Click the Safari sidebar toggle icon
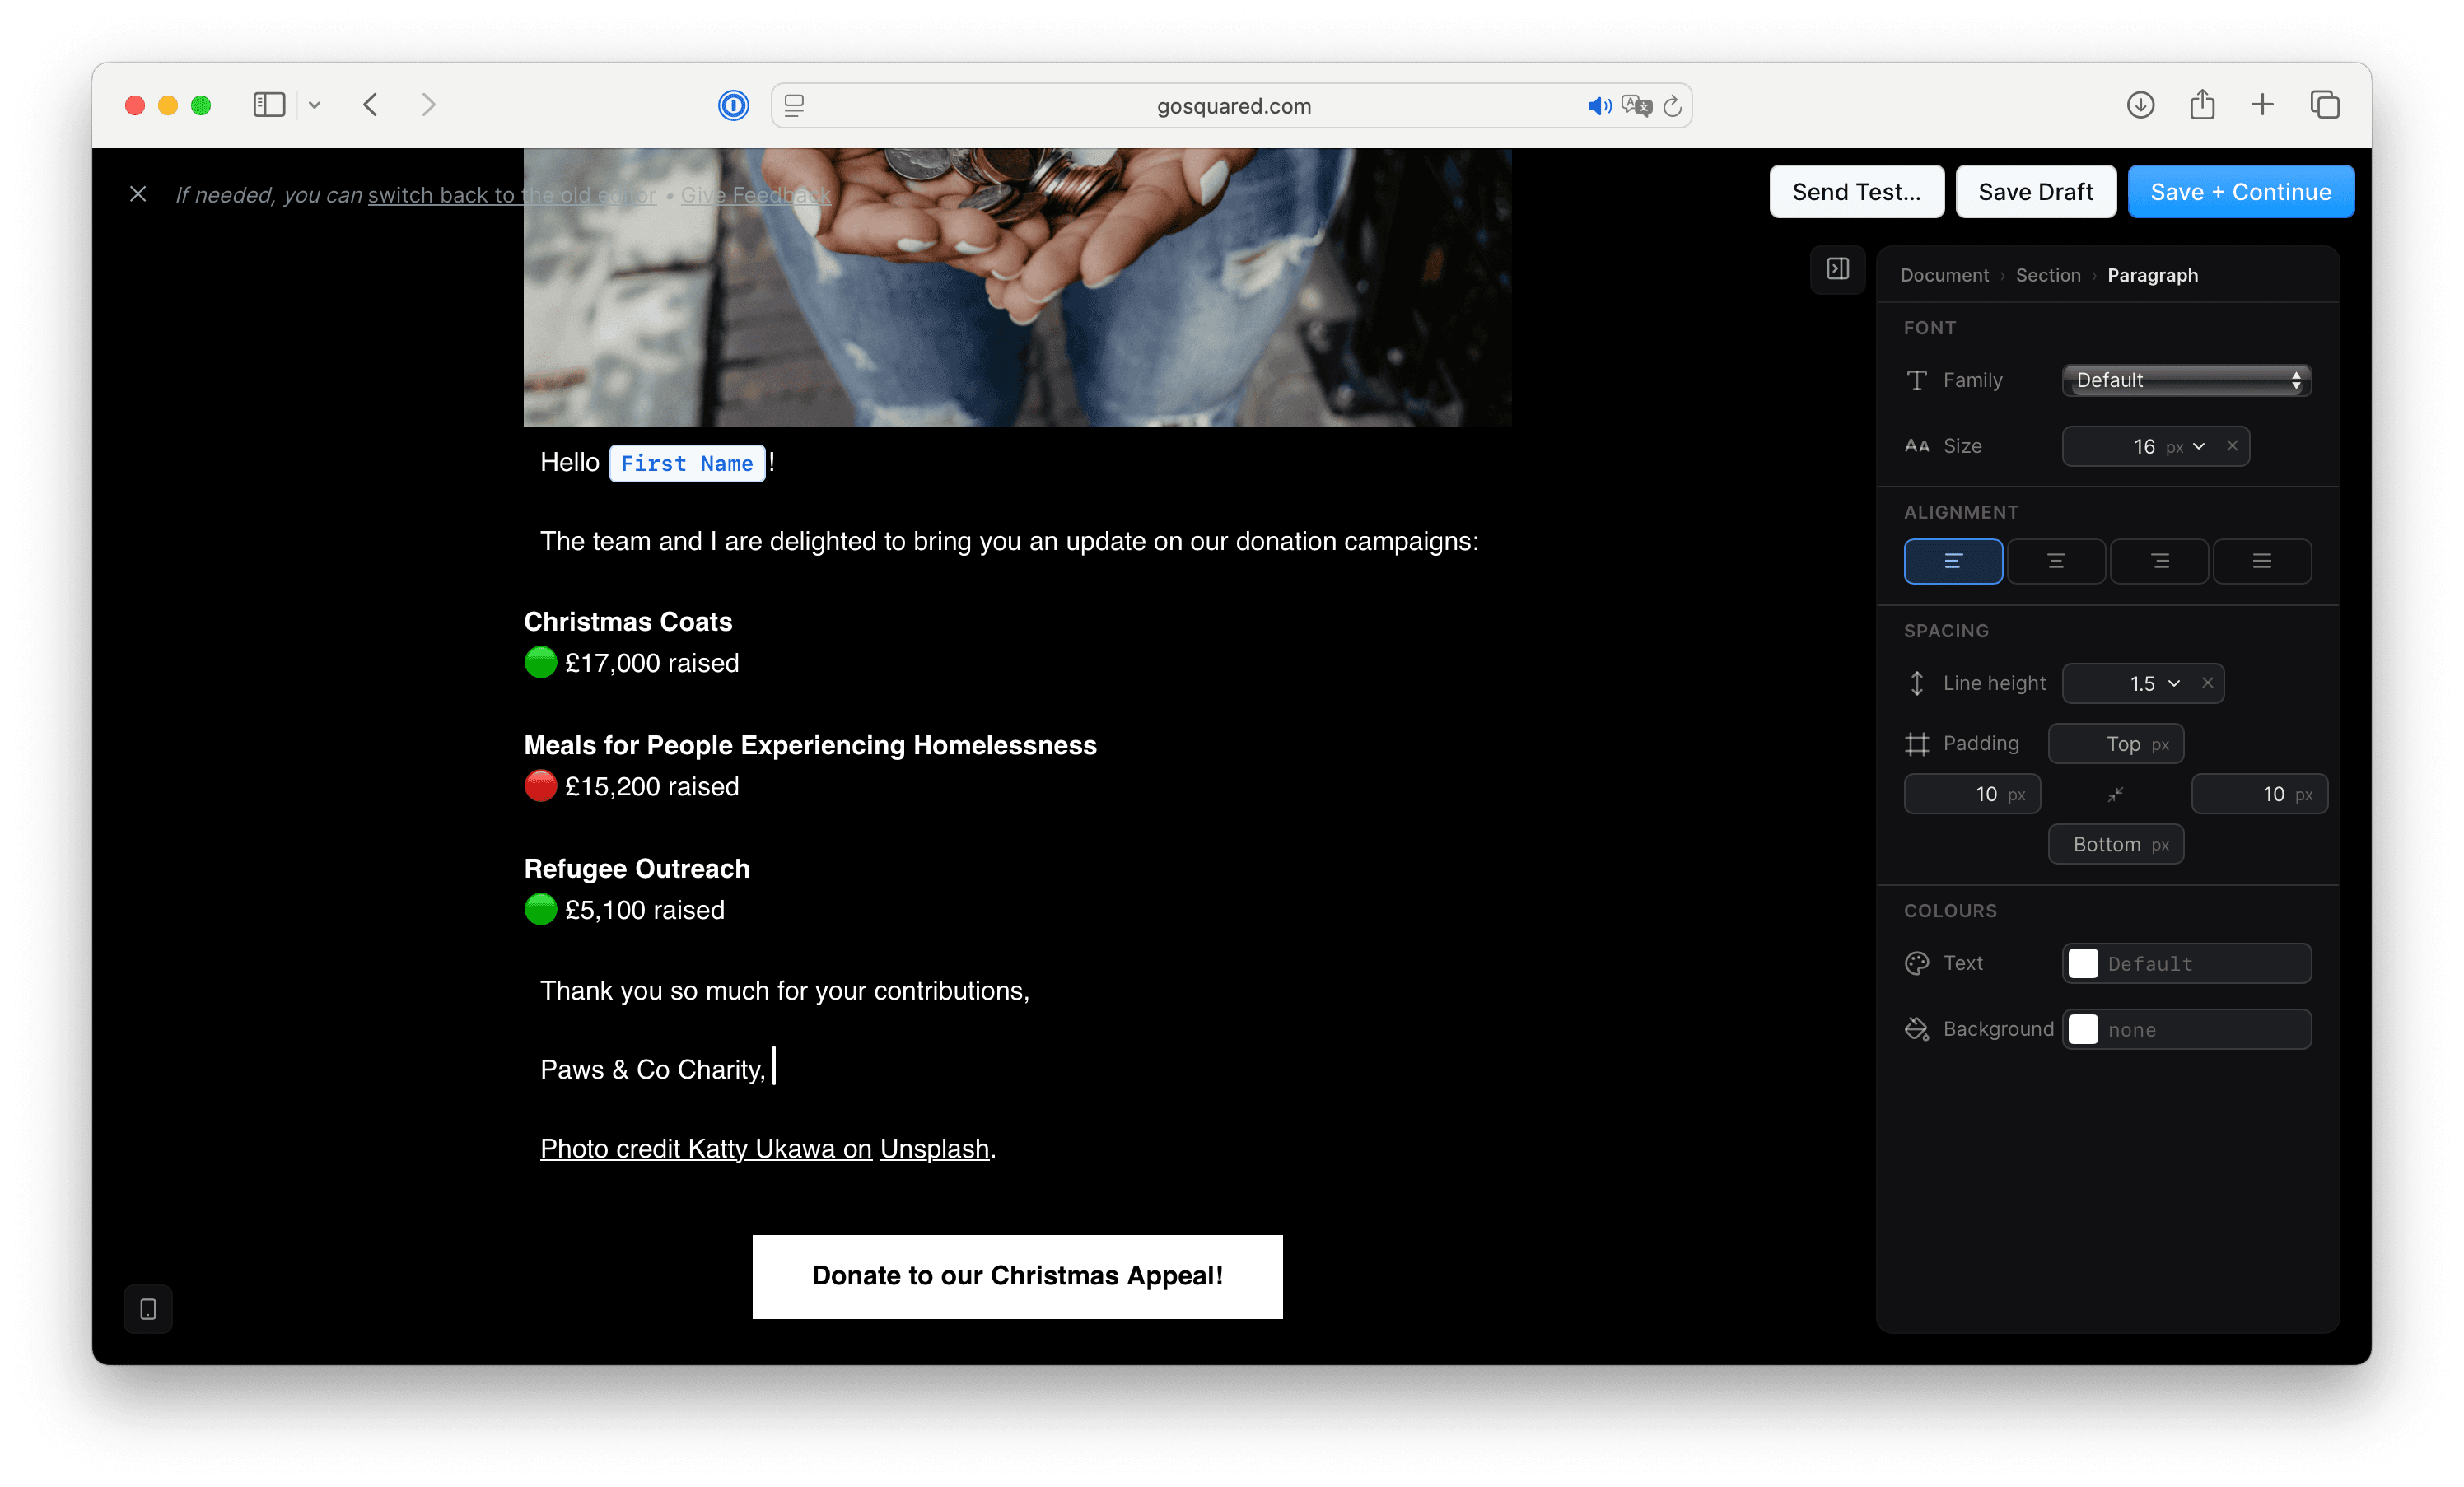Viewport: 2464px width, 1487px height. click(269, 105)
